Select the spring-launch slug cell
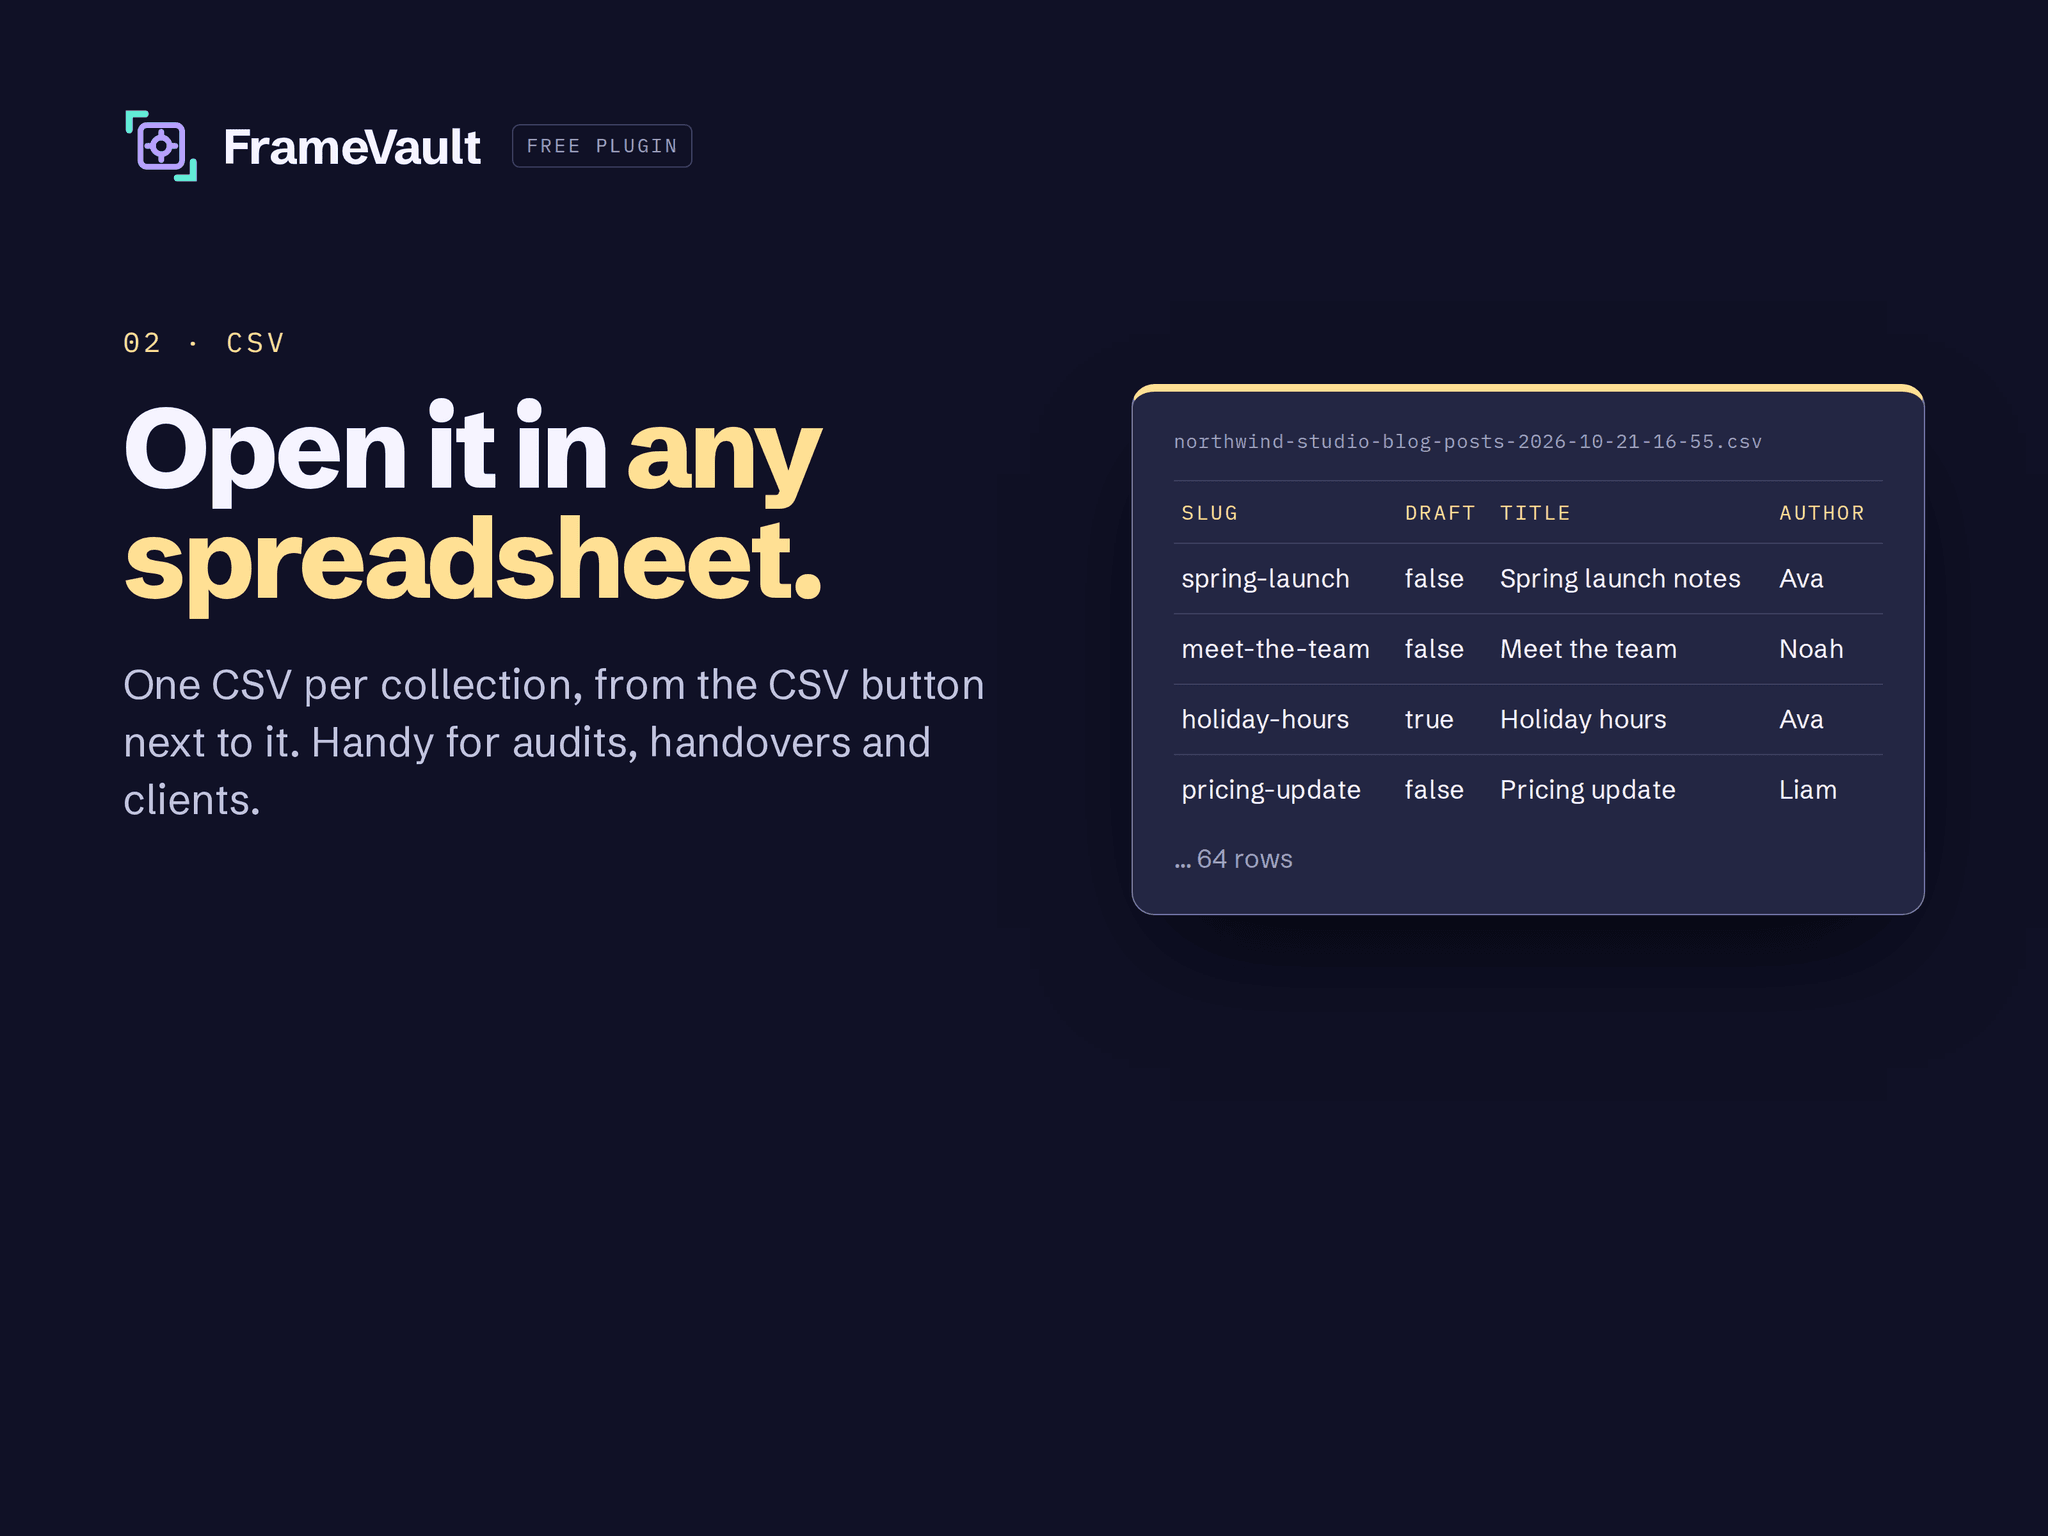This screenshot has height=1536, width=2048. click(x=1265, y=579)
